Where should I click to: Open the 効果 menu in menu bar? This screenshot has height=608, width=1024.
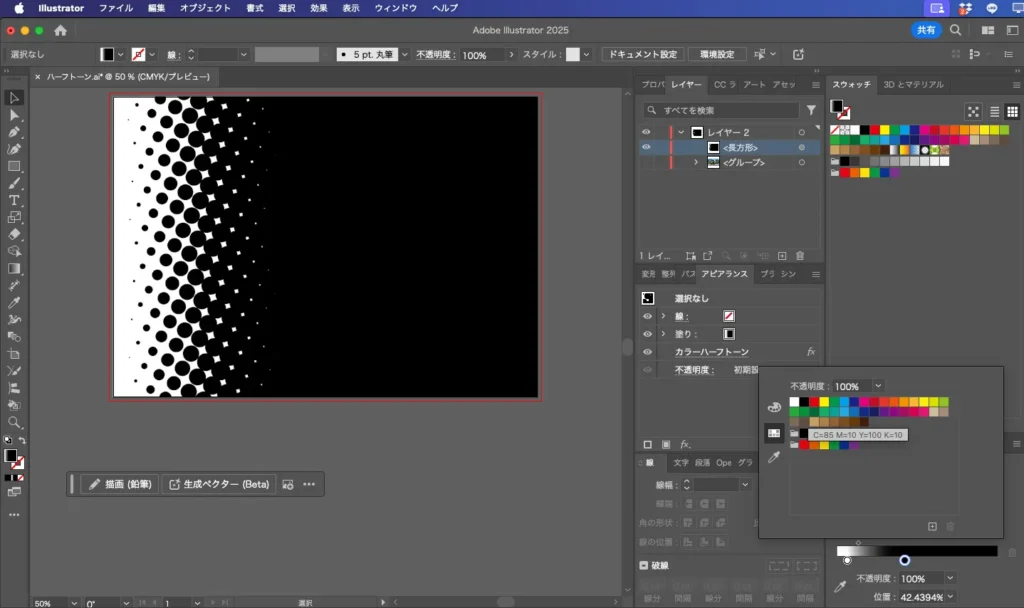click(x=318, y=8)
